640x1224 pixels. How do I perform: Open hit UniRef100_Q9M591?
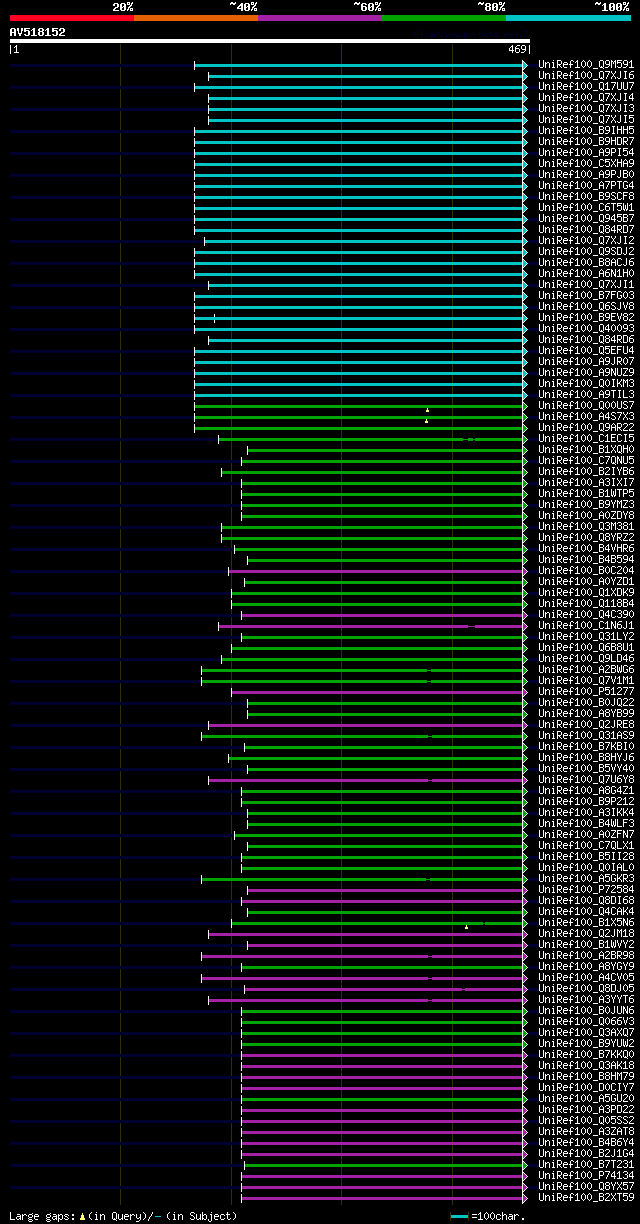(586, 65)
